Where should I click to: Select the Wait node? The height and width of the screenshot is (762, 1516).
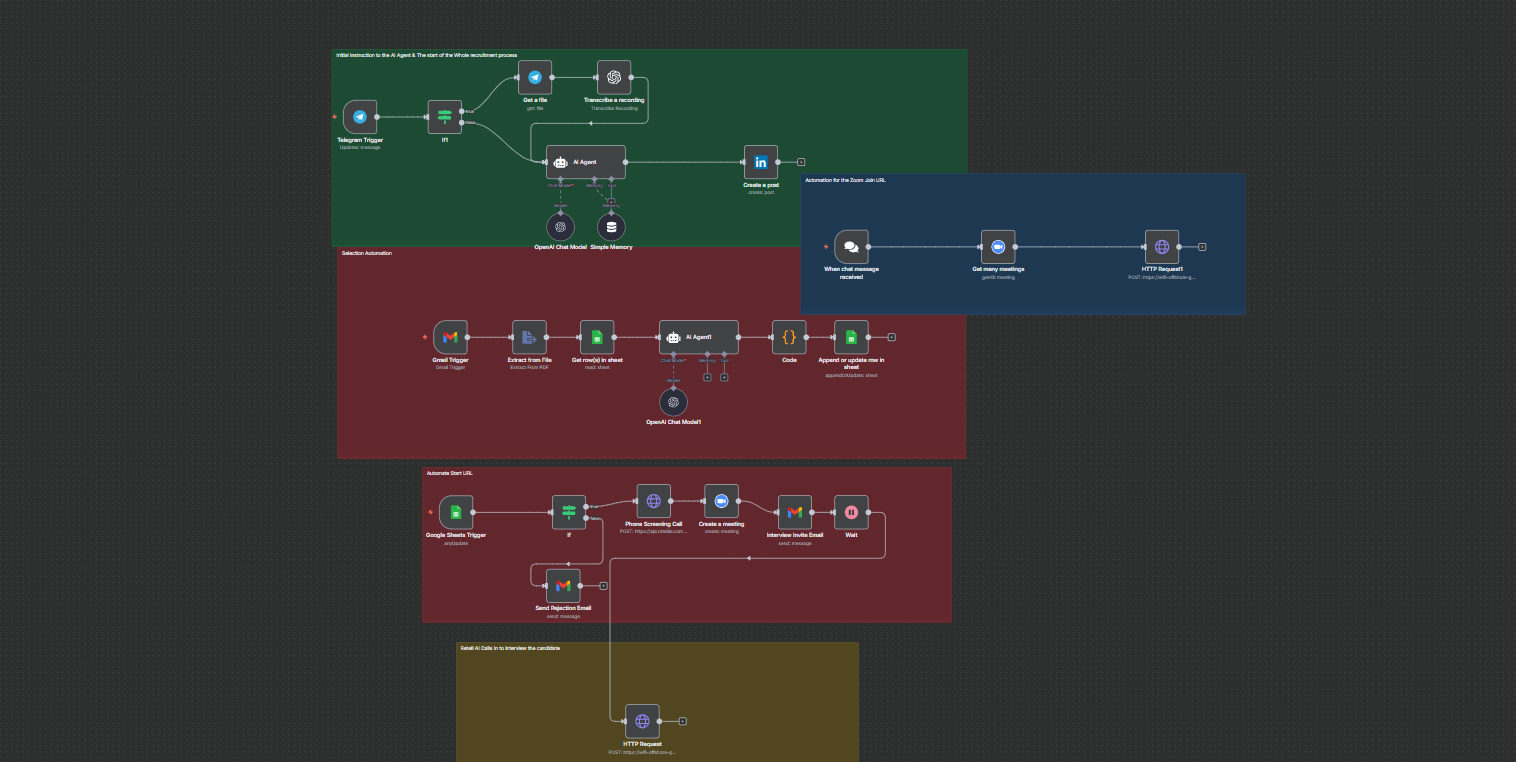click(850, 513)
